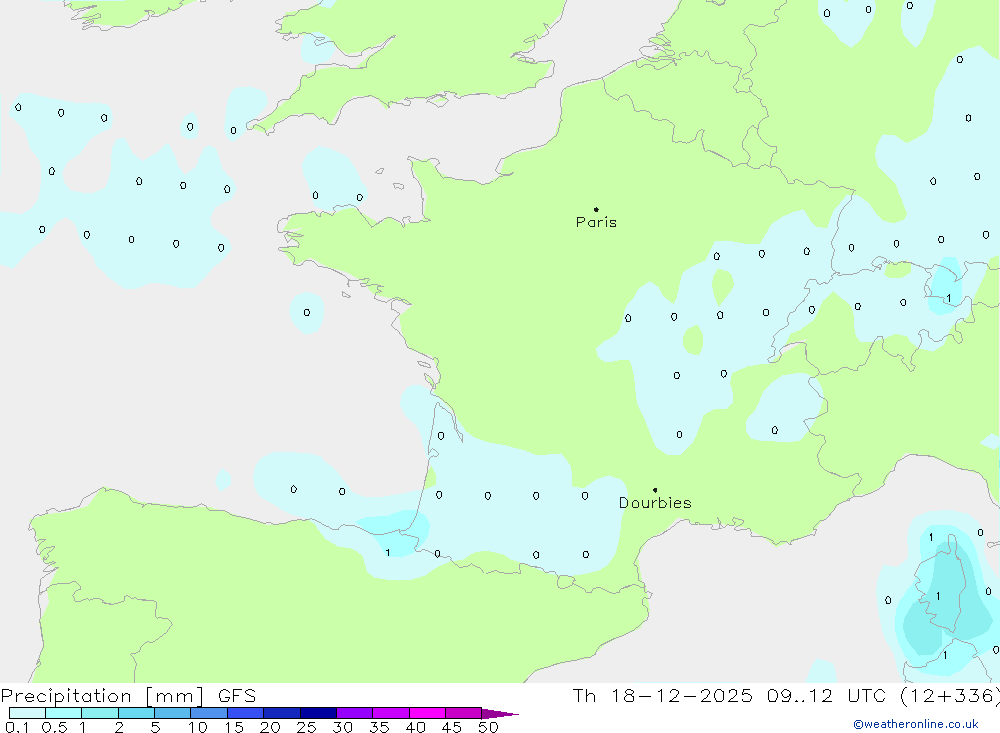The height and width of the screenshot is (733, 1000).
Task: Click the '1' value over eastern Switzerland
Action: tap(949, 298)
